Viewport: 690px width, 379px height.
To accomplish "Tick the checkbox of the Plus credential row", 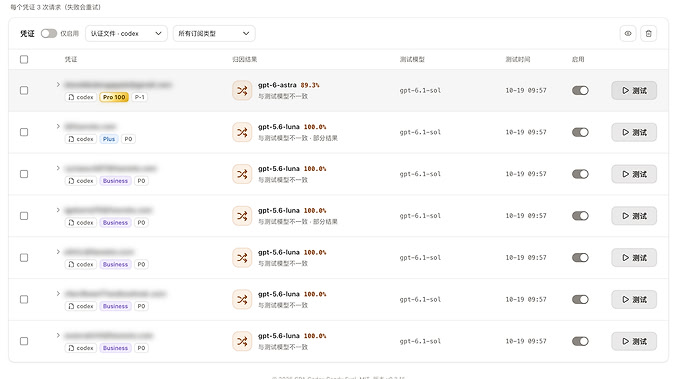I will 24,132.
